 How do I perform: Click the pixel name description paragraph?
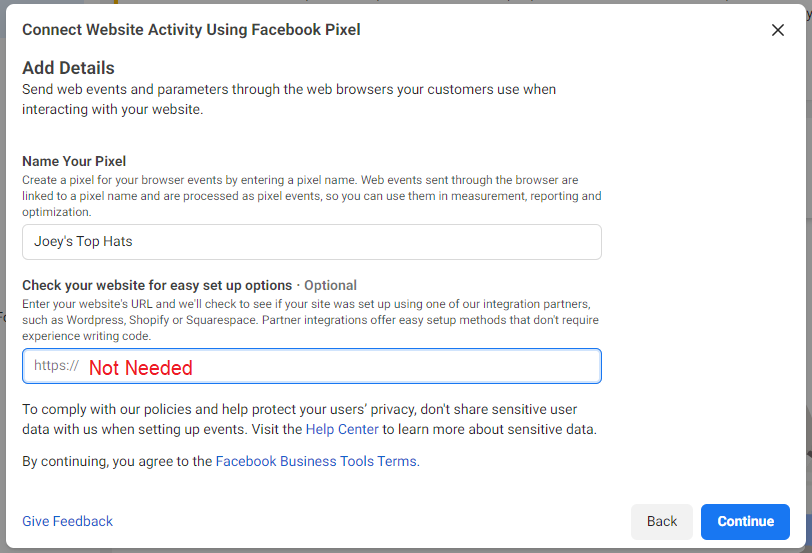[311, 196]
